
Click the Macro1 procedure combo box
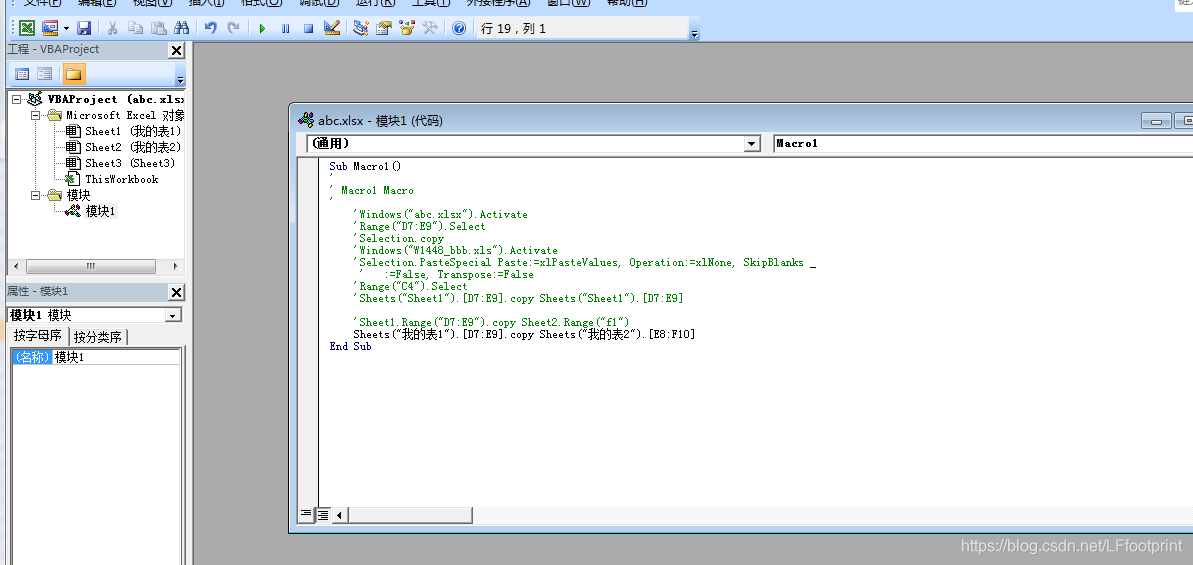(x=982, y=144)
